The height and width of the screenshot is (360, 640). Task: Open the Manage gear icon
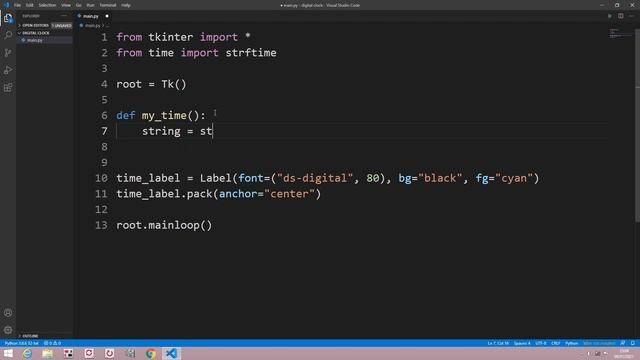tap(8, 330)
